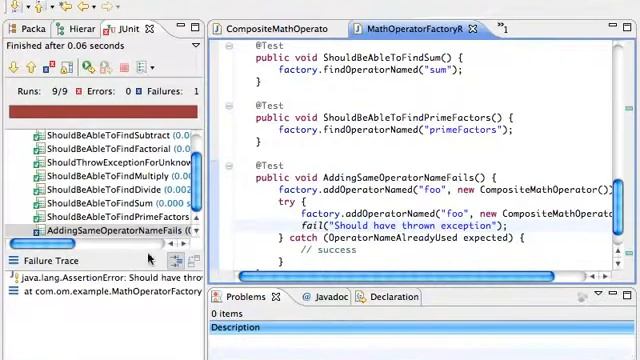The image size is (640, 360).
Task: Select ShouldBeAbleToFindMultiply test result
Action: pos(112,176)
